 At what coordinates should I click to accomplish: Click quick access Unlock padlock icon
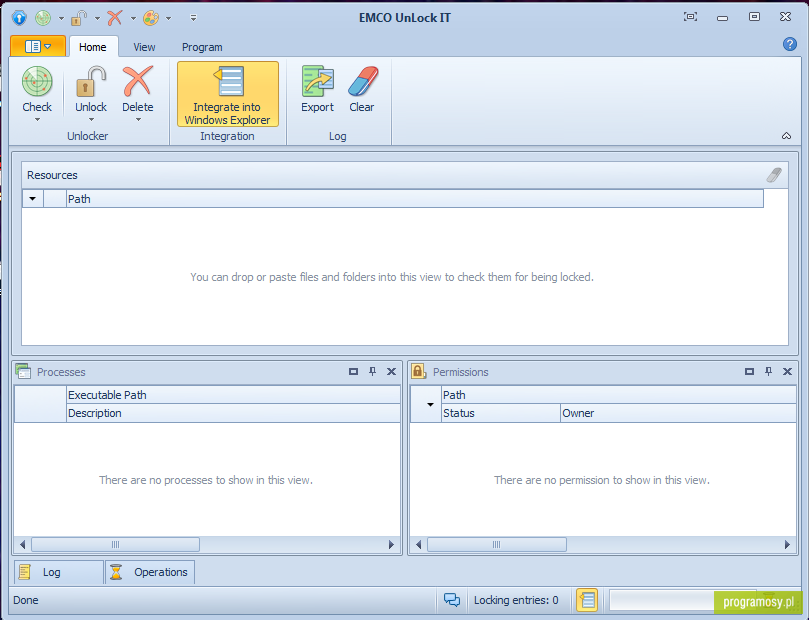(x=78, y=18)
